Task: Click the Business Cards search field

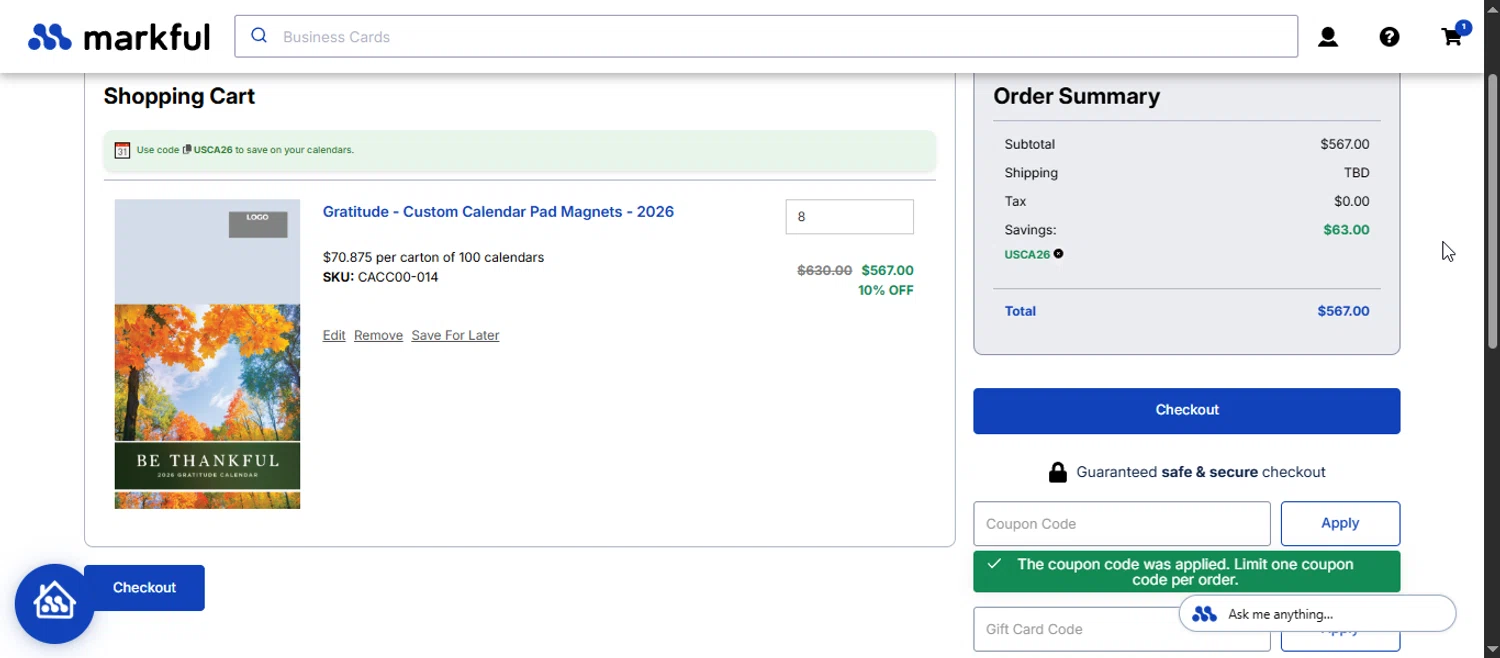Action: coord(780,37)
